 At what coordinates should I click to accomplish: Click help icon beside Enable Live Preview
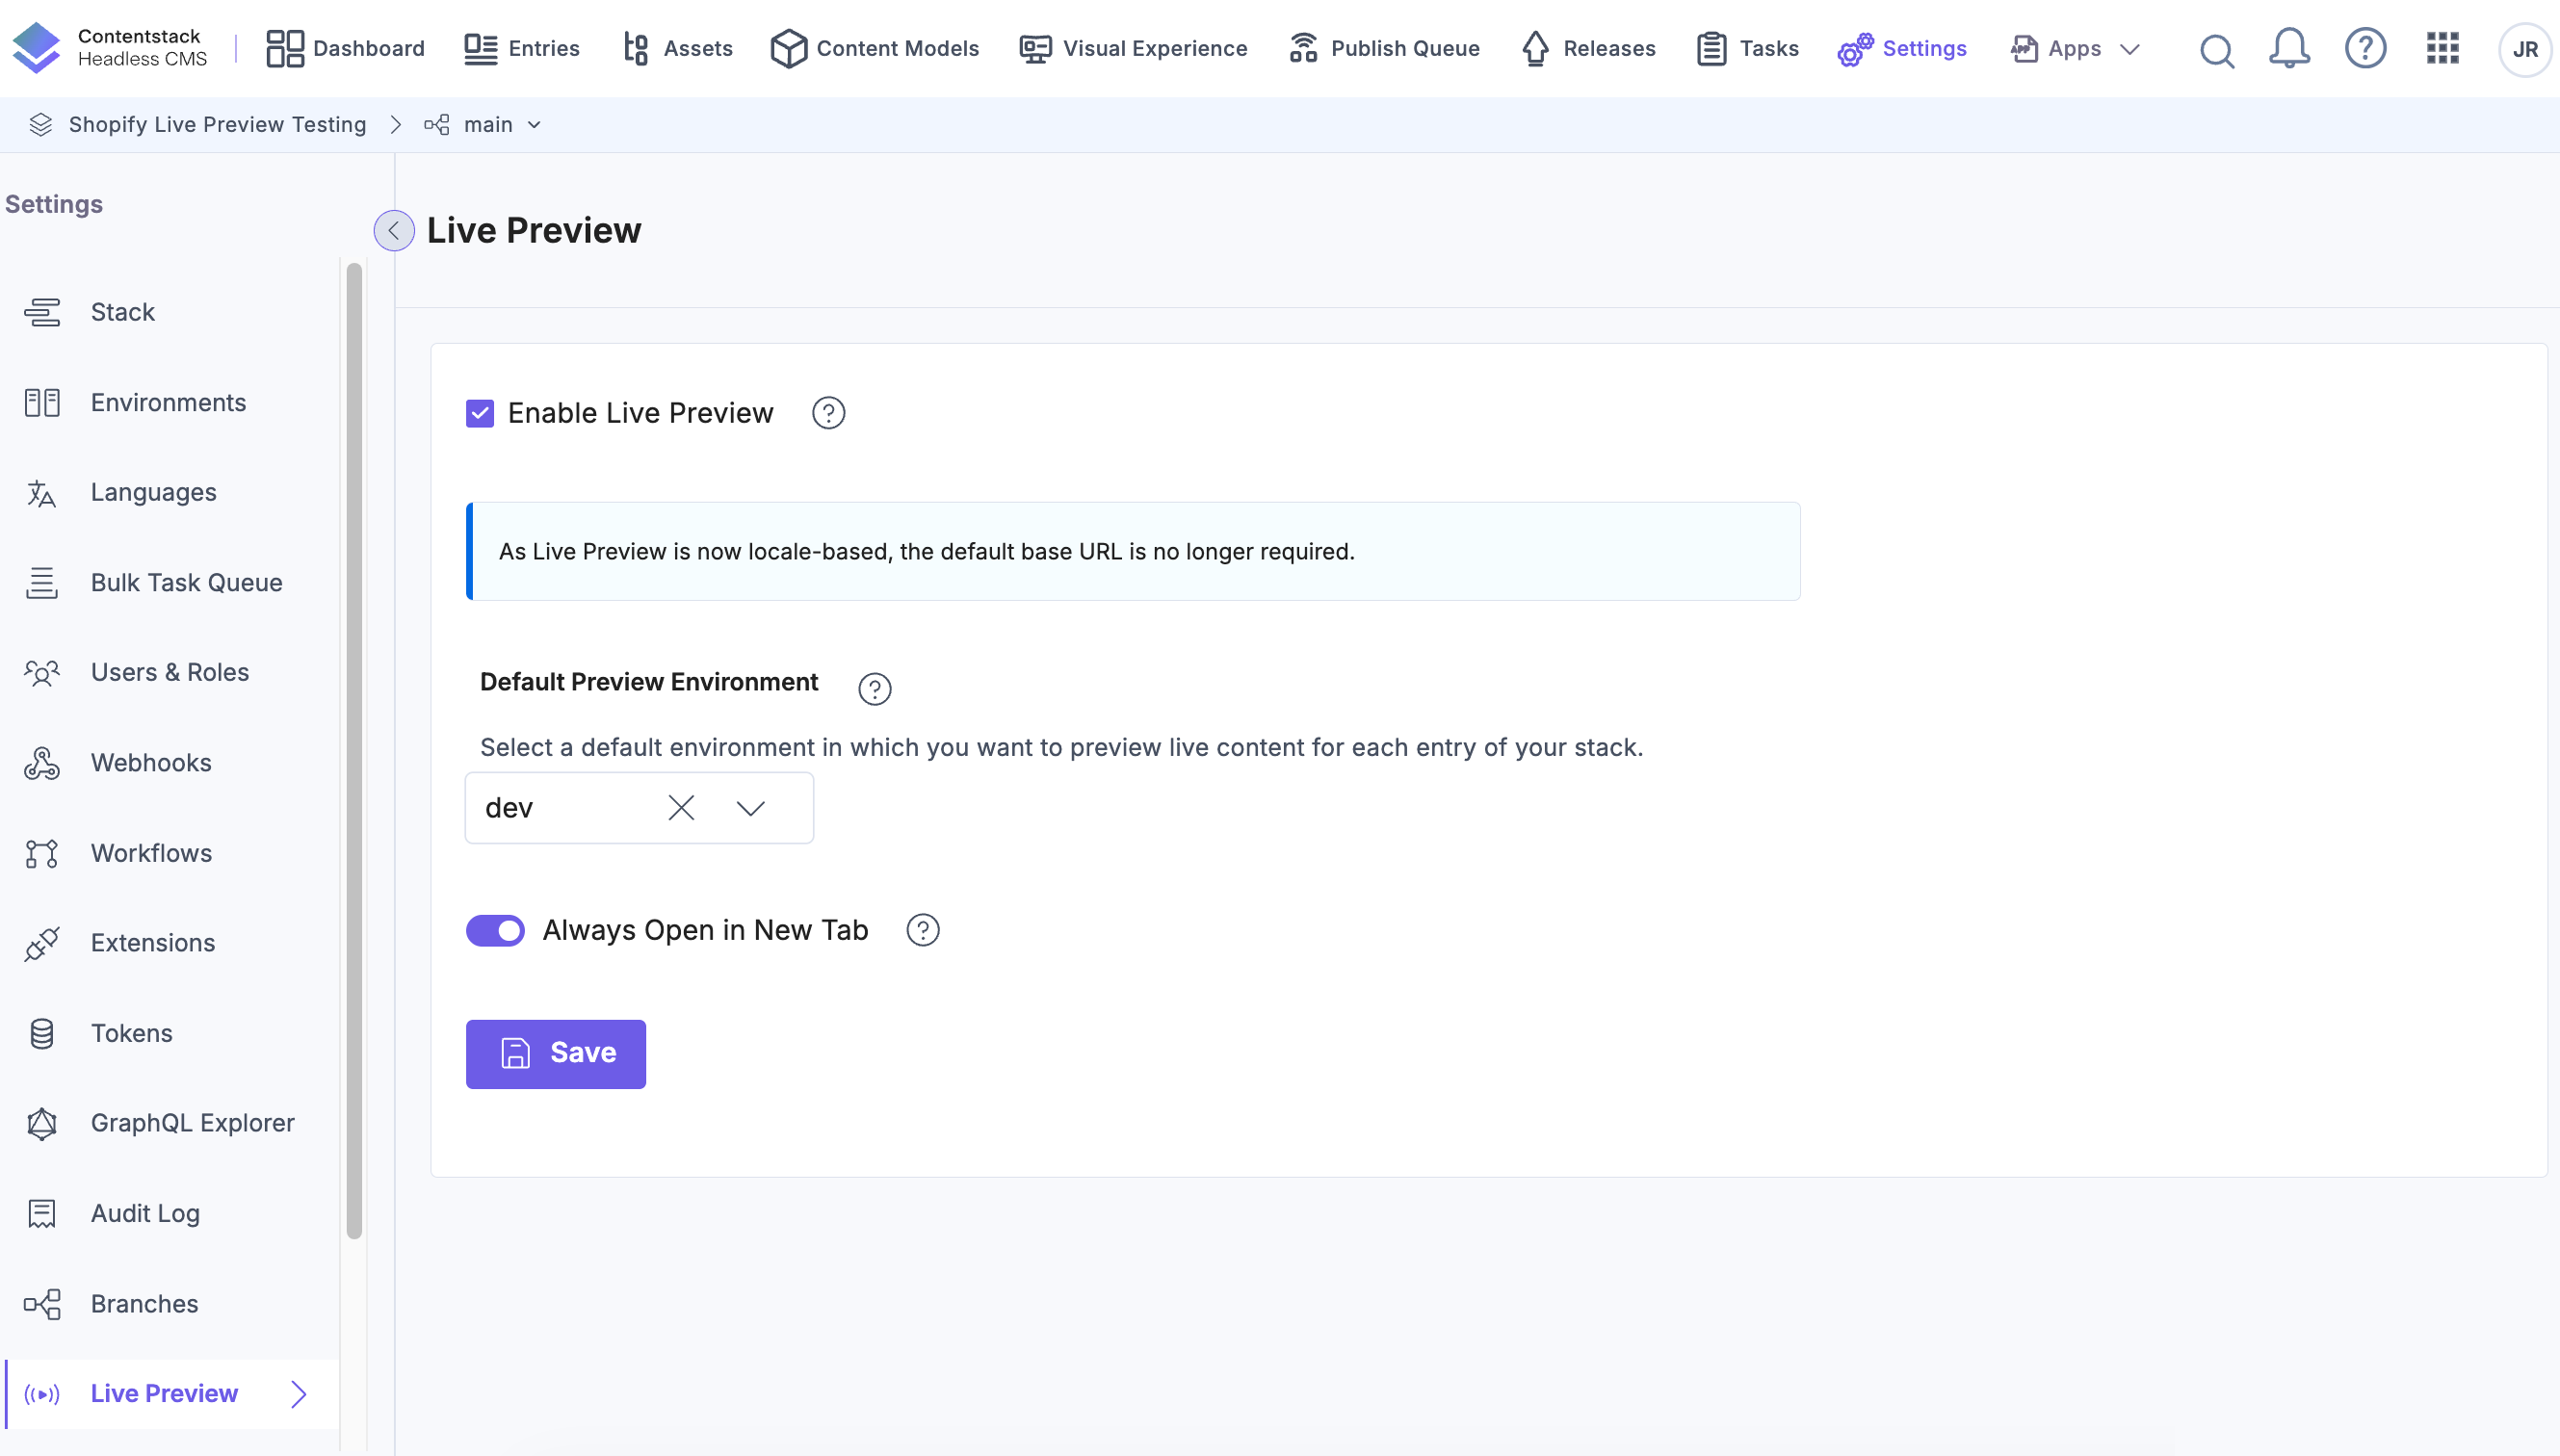click(828, 413)
